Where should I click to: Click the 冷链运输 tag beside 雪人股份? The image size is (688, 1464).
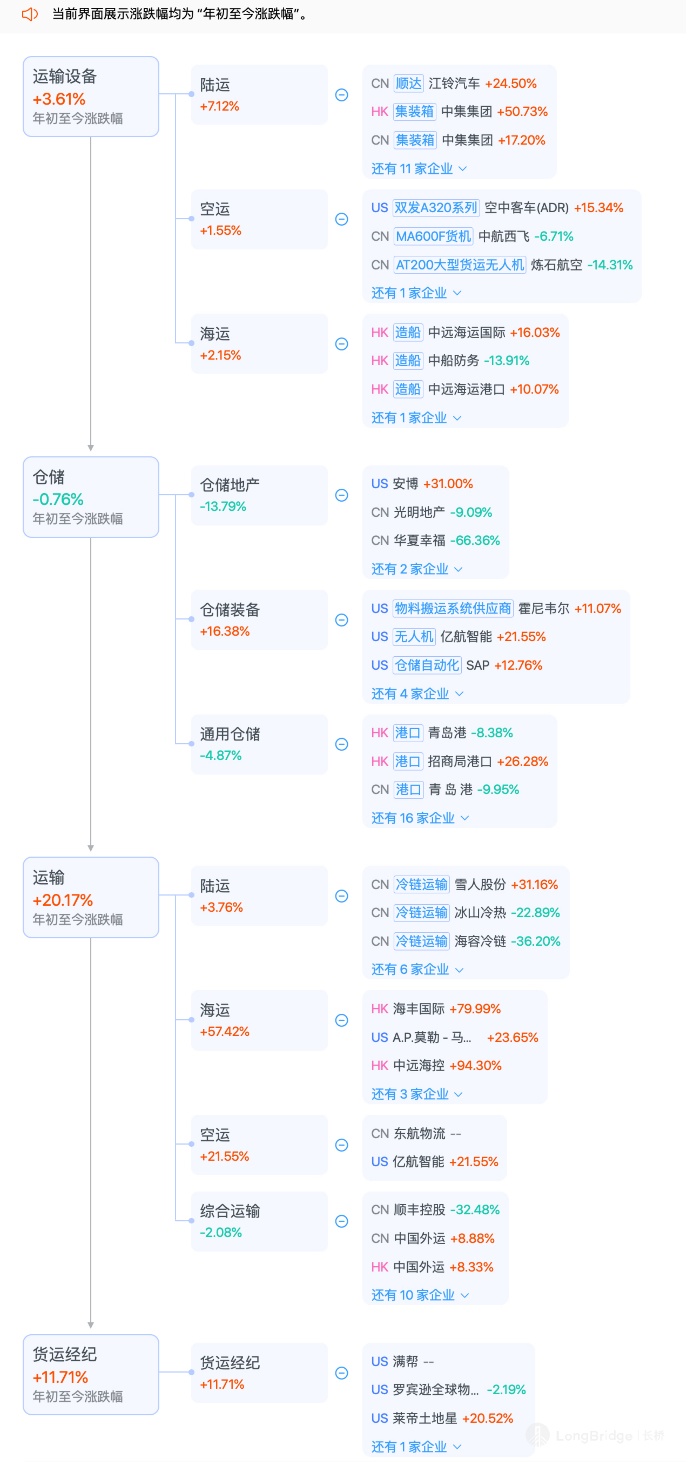click(422, 885)
